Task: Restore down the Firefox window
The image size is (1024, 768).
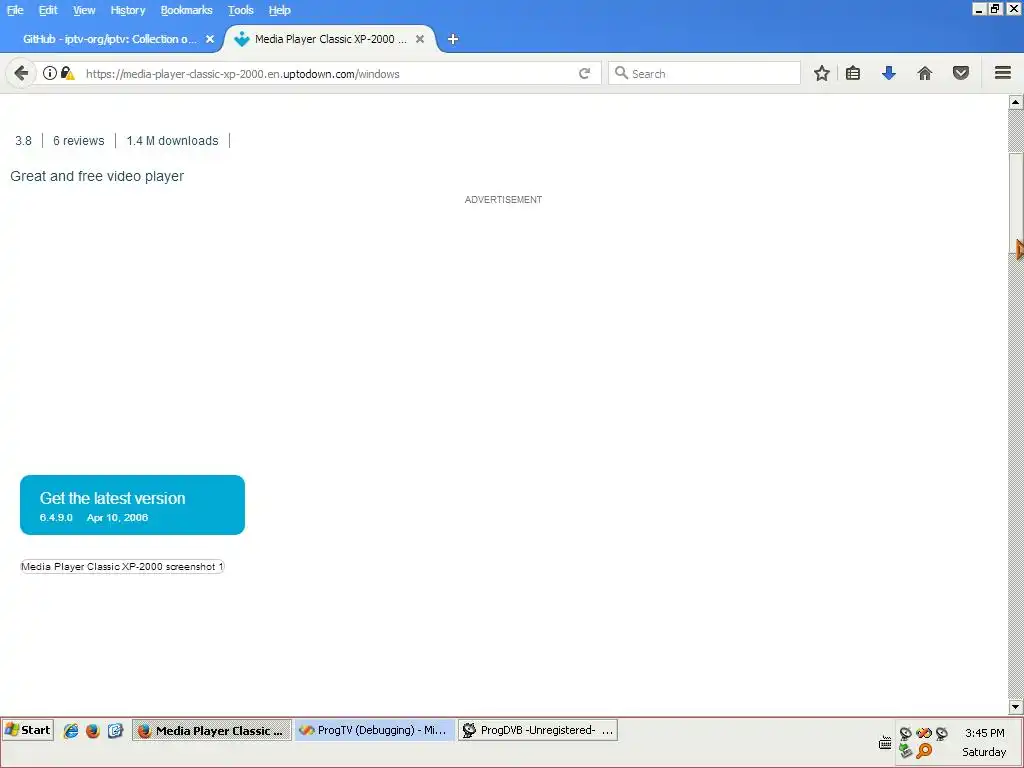Action: click(995, 8)
